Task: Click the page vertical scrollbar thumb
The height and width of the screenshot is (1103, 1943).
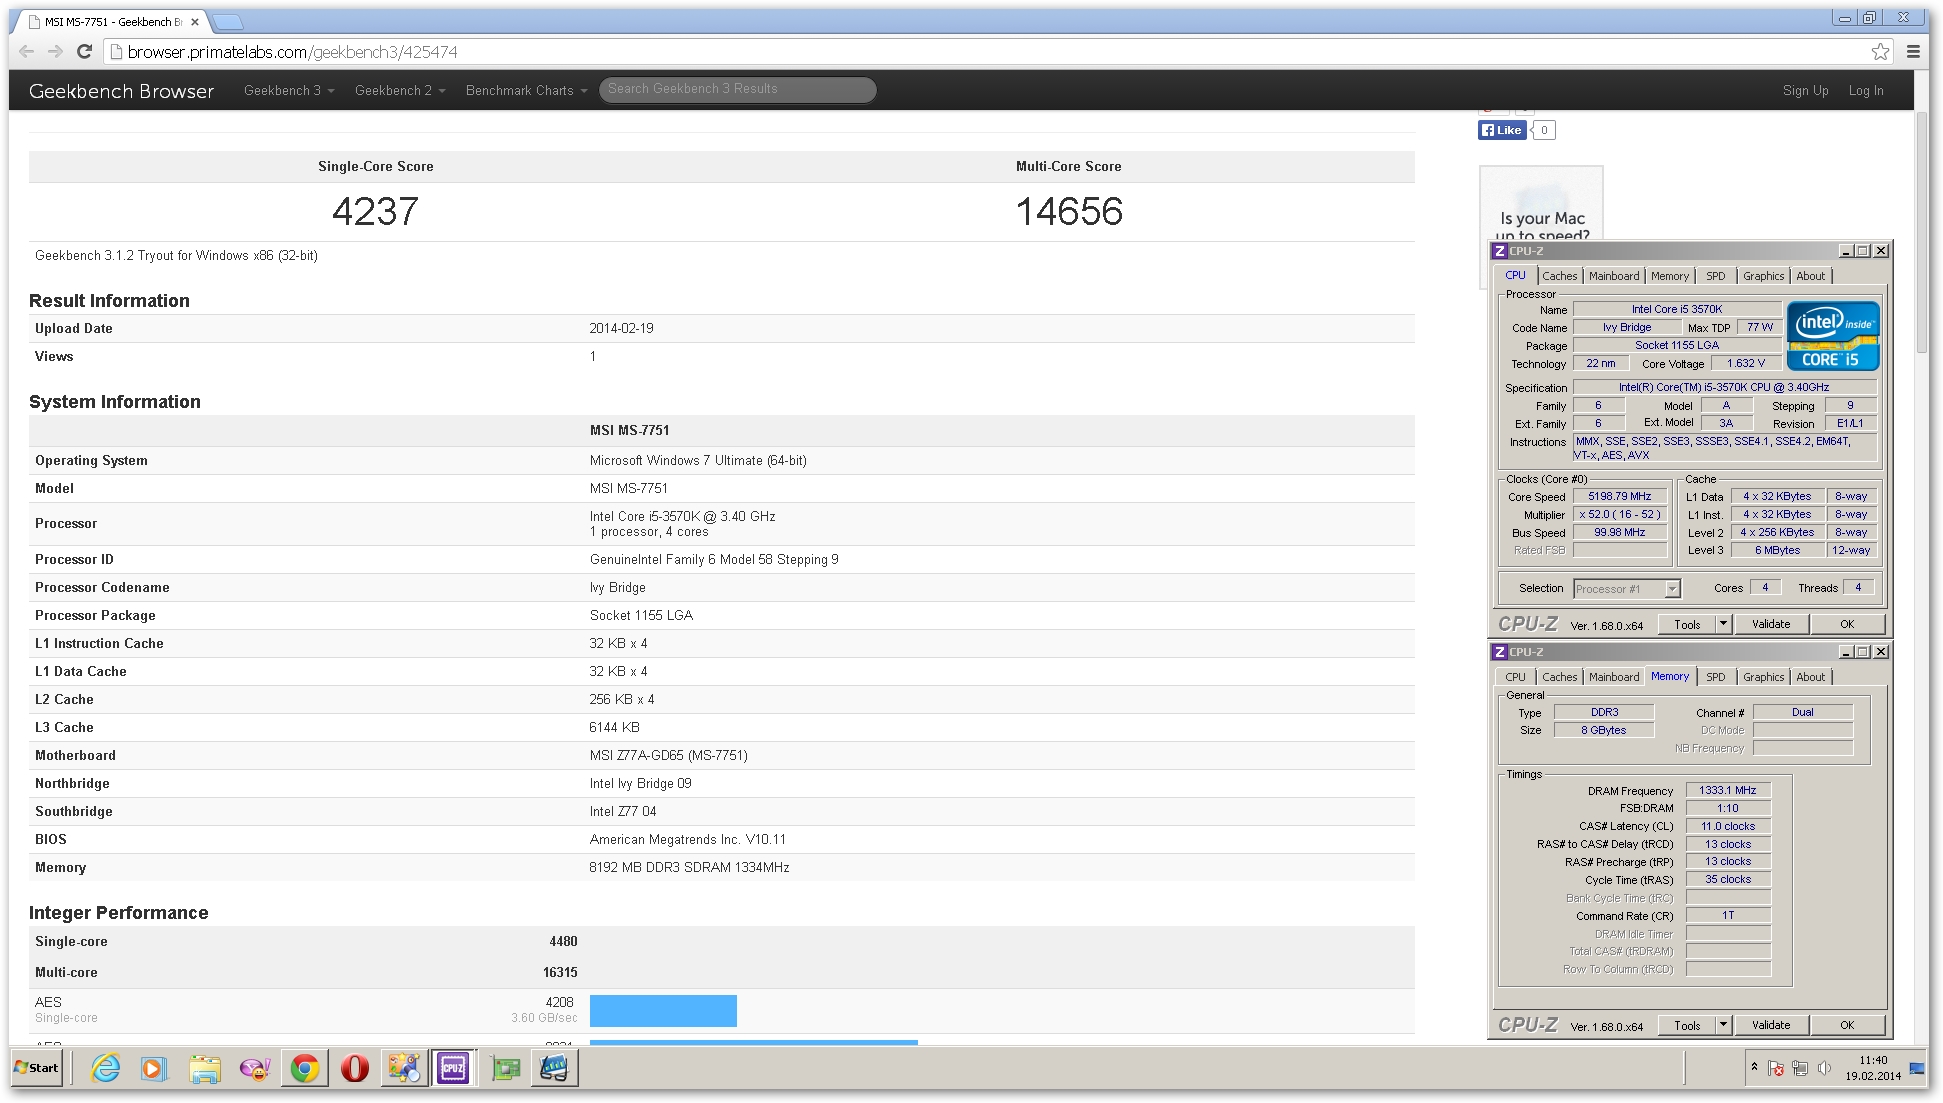Action: [1922, 230]
